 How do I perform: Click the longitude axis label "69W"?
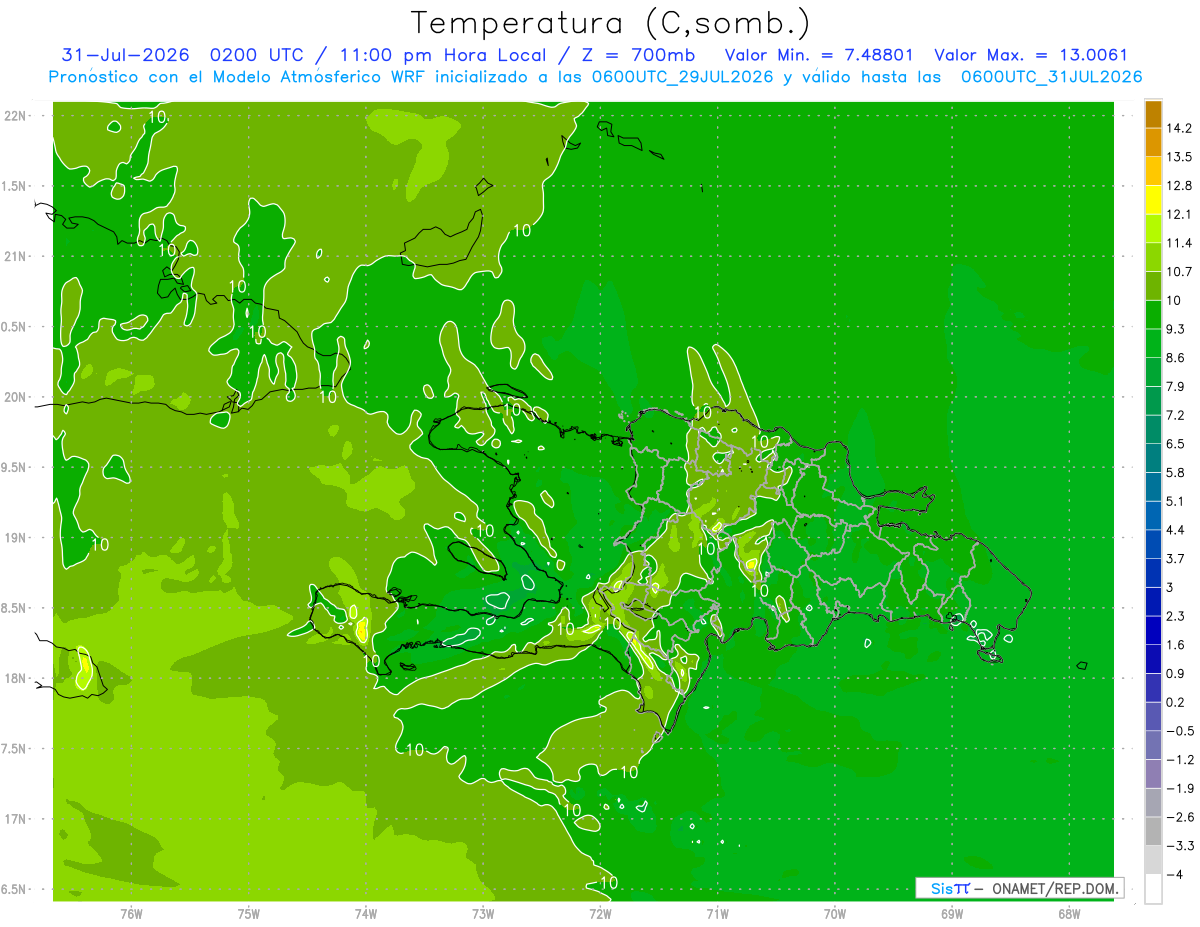click(952, 913)
